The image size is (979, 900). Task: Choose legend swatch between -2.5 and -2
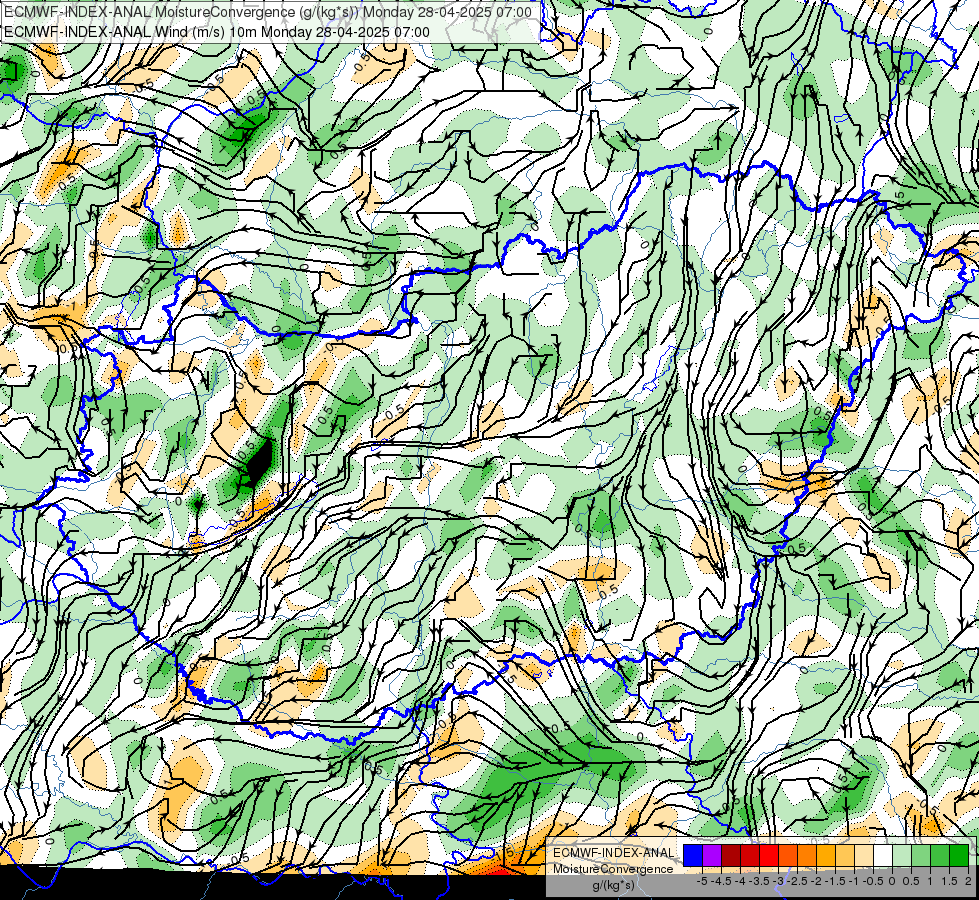pyautogui.click(x=807, y=856)
